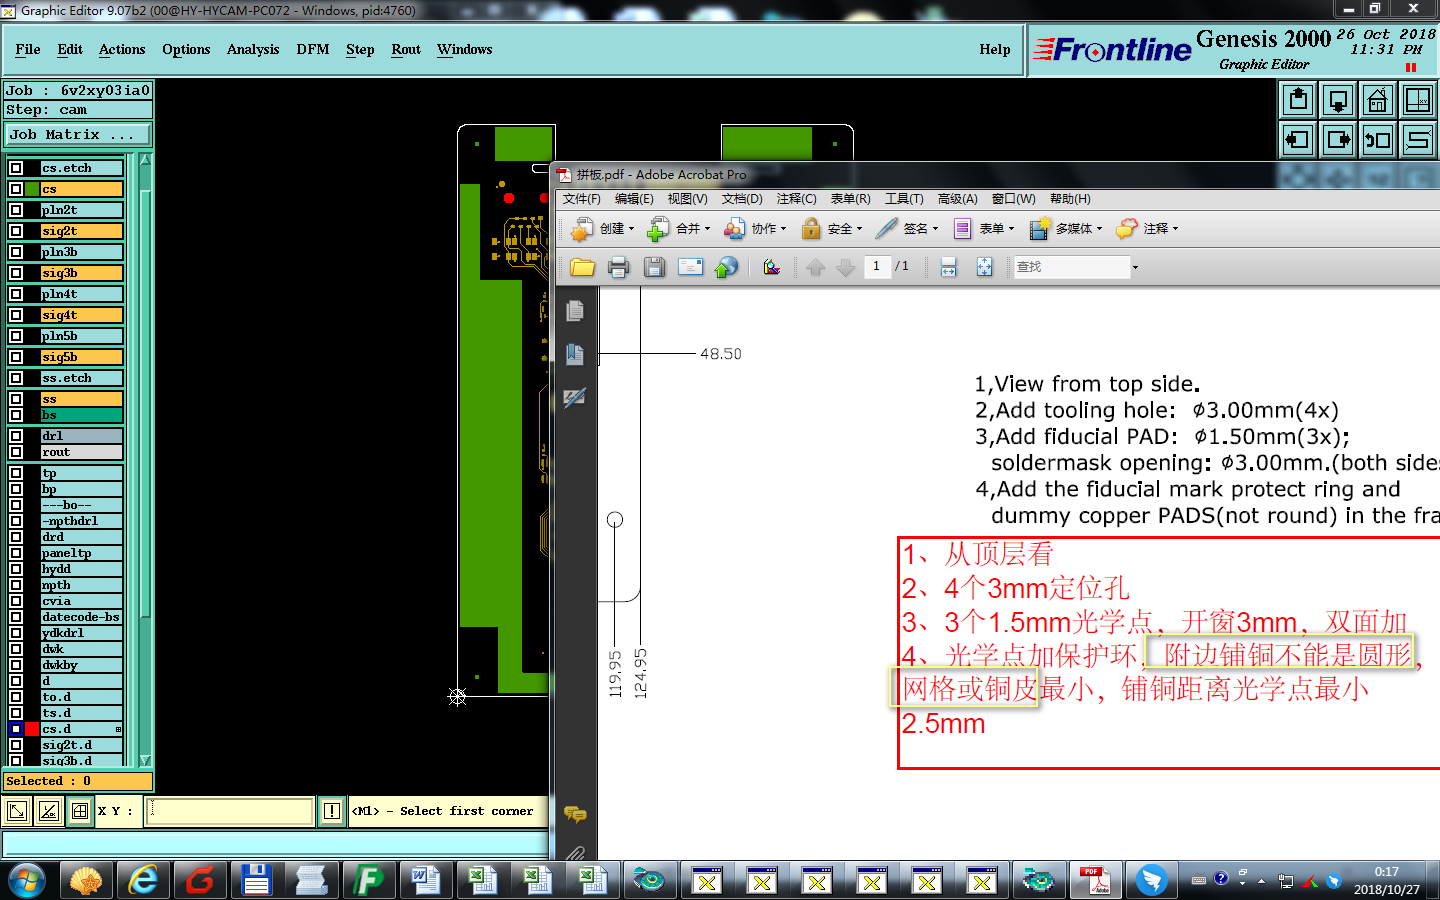Open the Rout menu
This screenshot has height=900, width=1440.
(x=406, y=49)
